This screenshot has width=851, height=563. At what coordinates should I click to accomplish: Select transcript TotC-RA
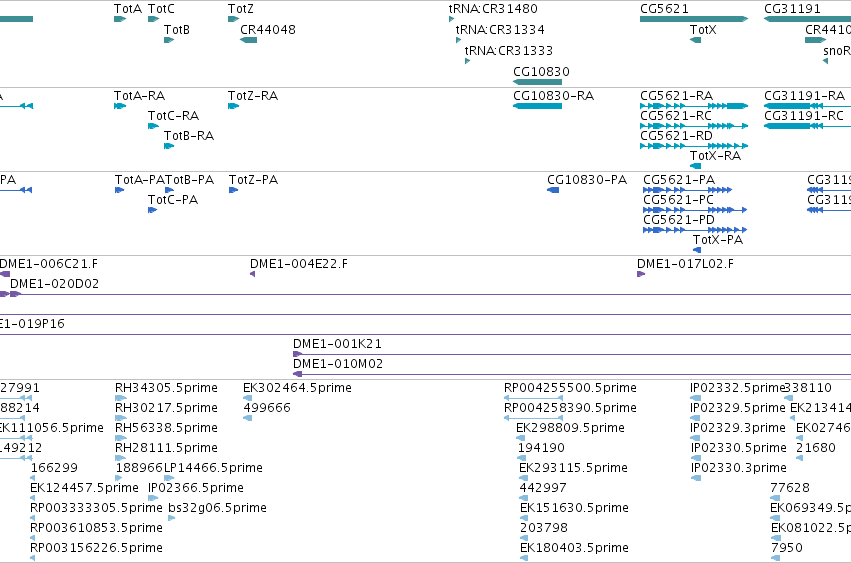click(173, 116)
